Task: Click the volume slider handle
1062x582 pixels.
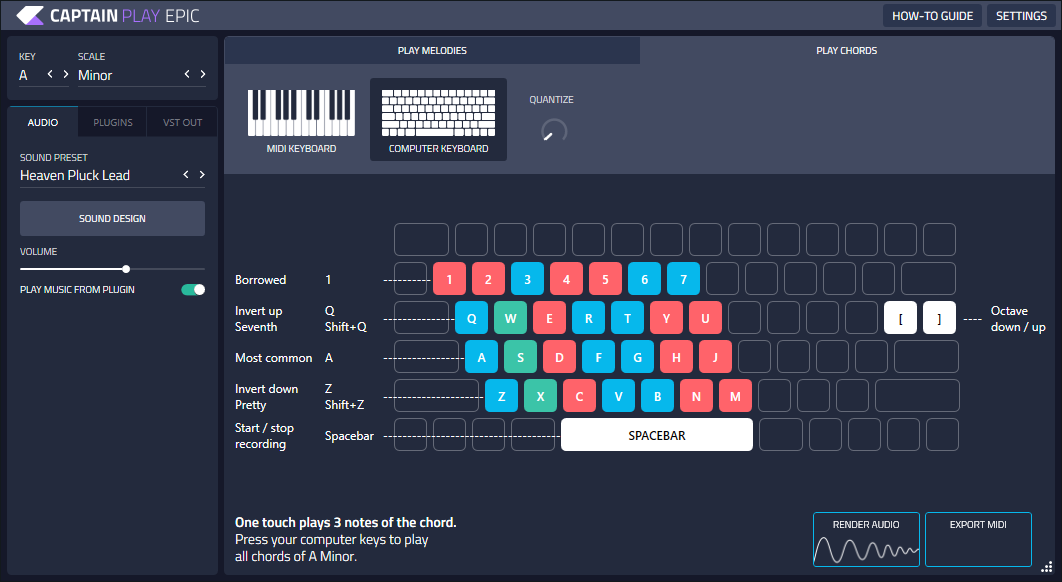Action: point(126,268)
